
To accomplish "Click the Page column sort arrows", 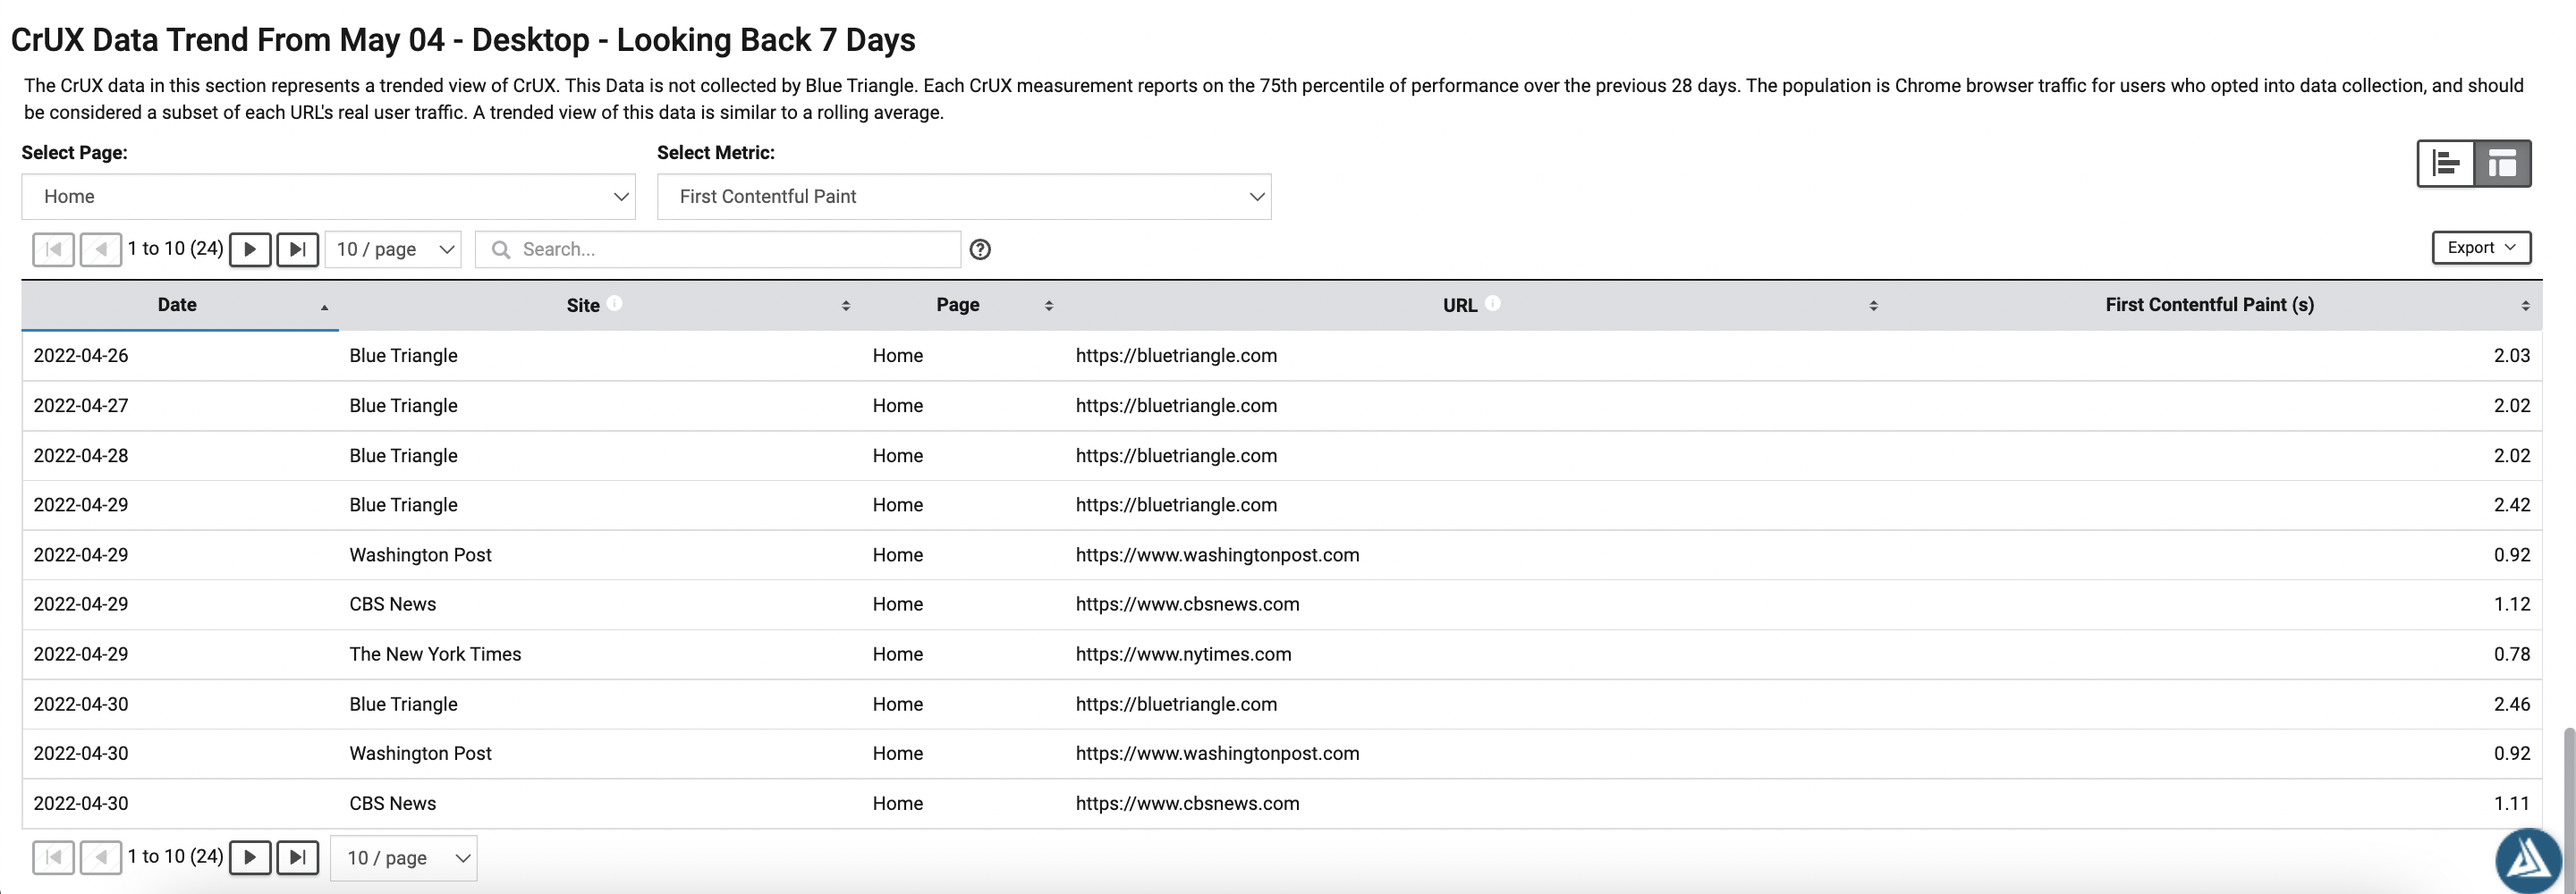I will pyautogui.click(x=1049, y=306).
